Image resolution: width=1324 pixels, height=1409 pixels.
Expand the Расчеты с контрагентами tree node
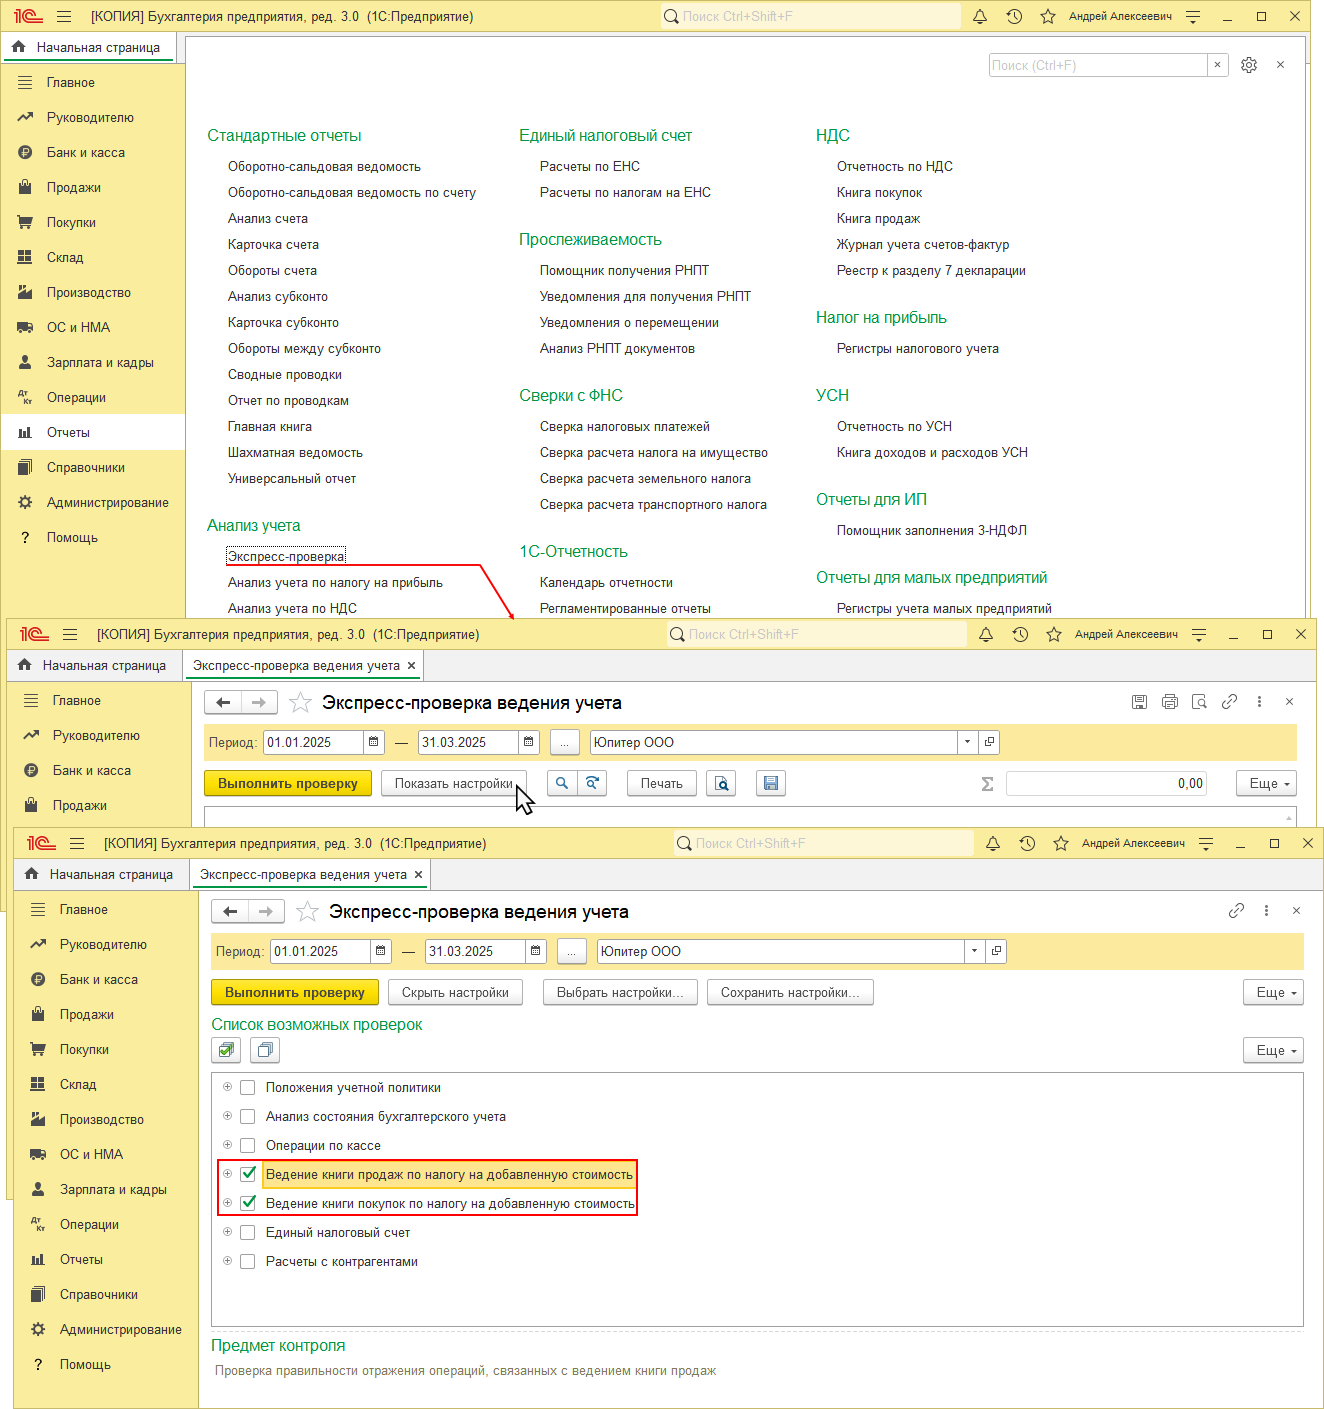pyautogui.click(x=227, y=1261)
